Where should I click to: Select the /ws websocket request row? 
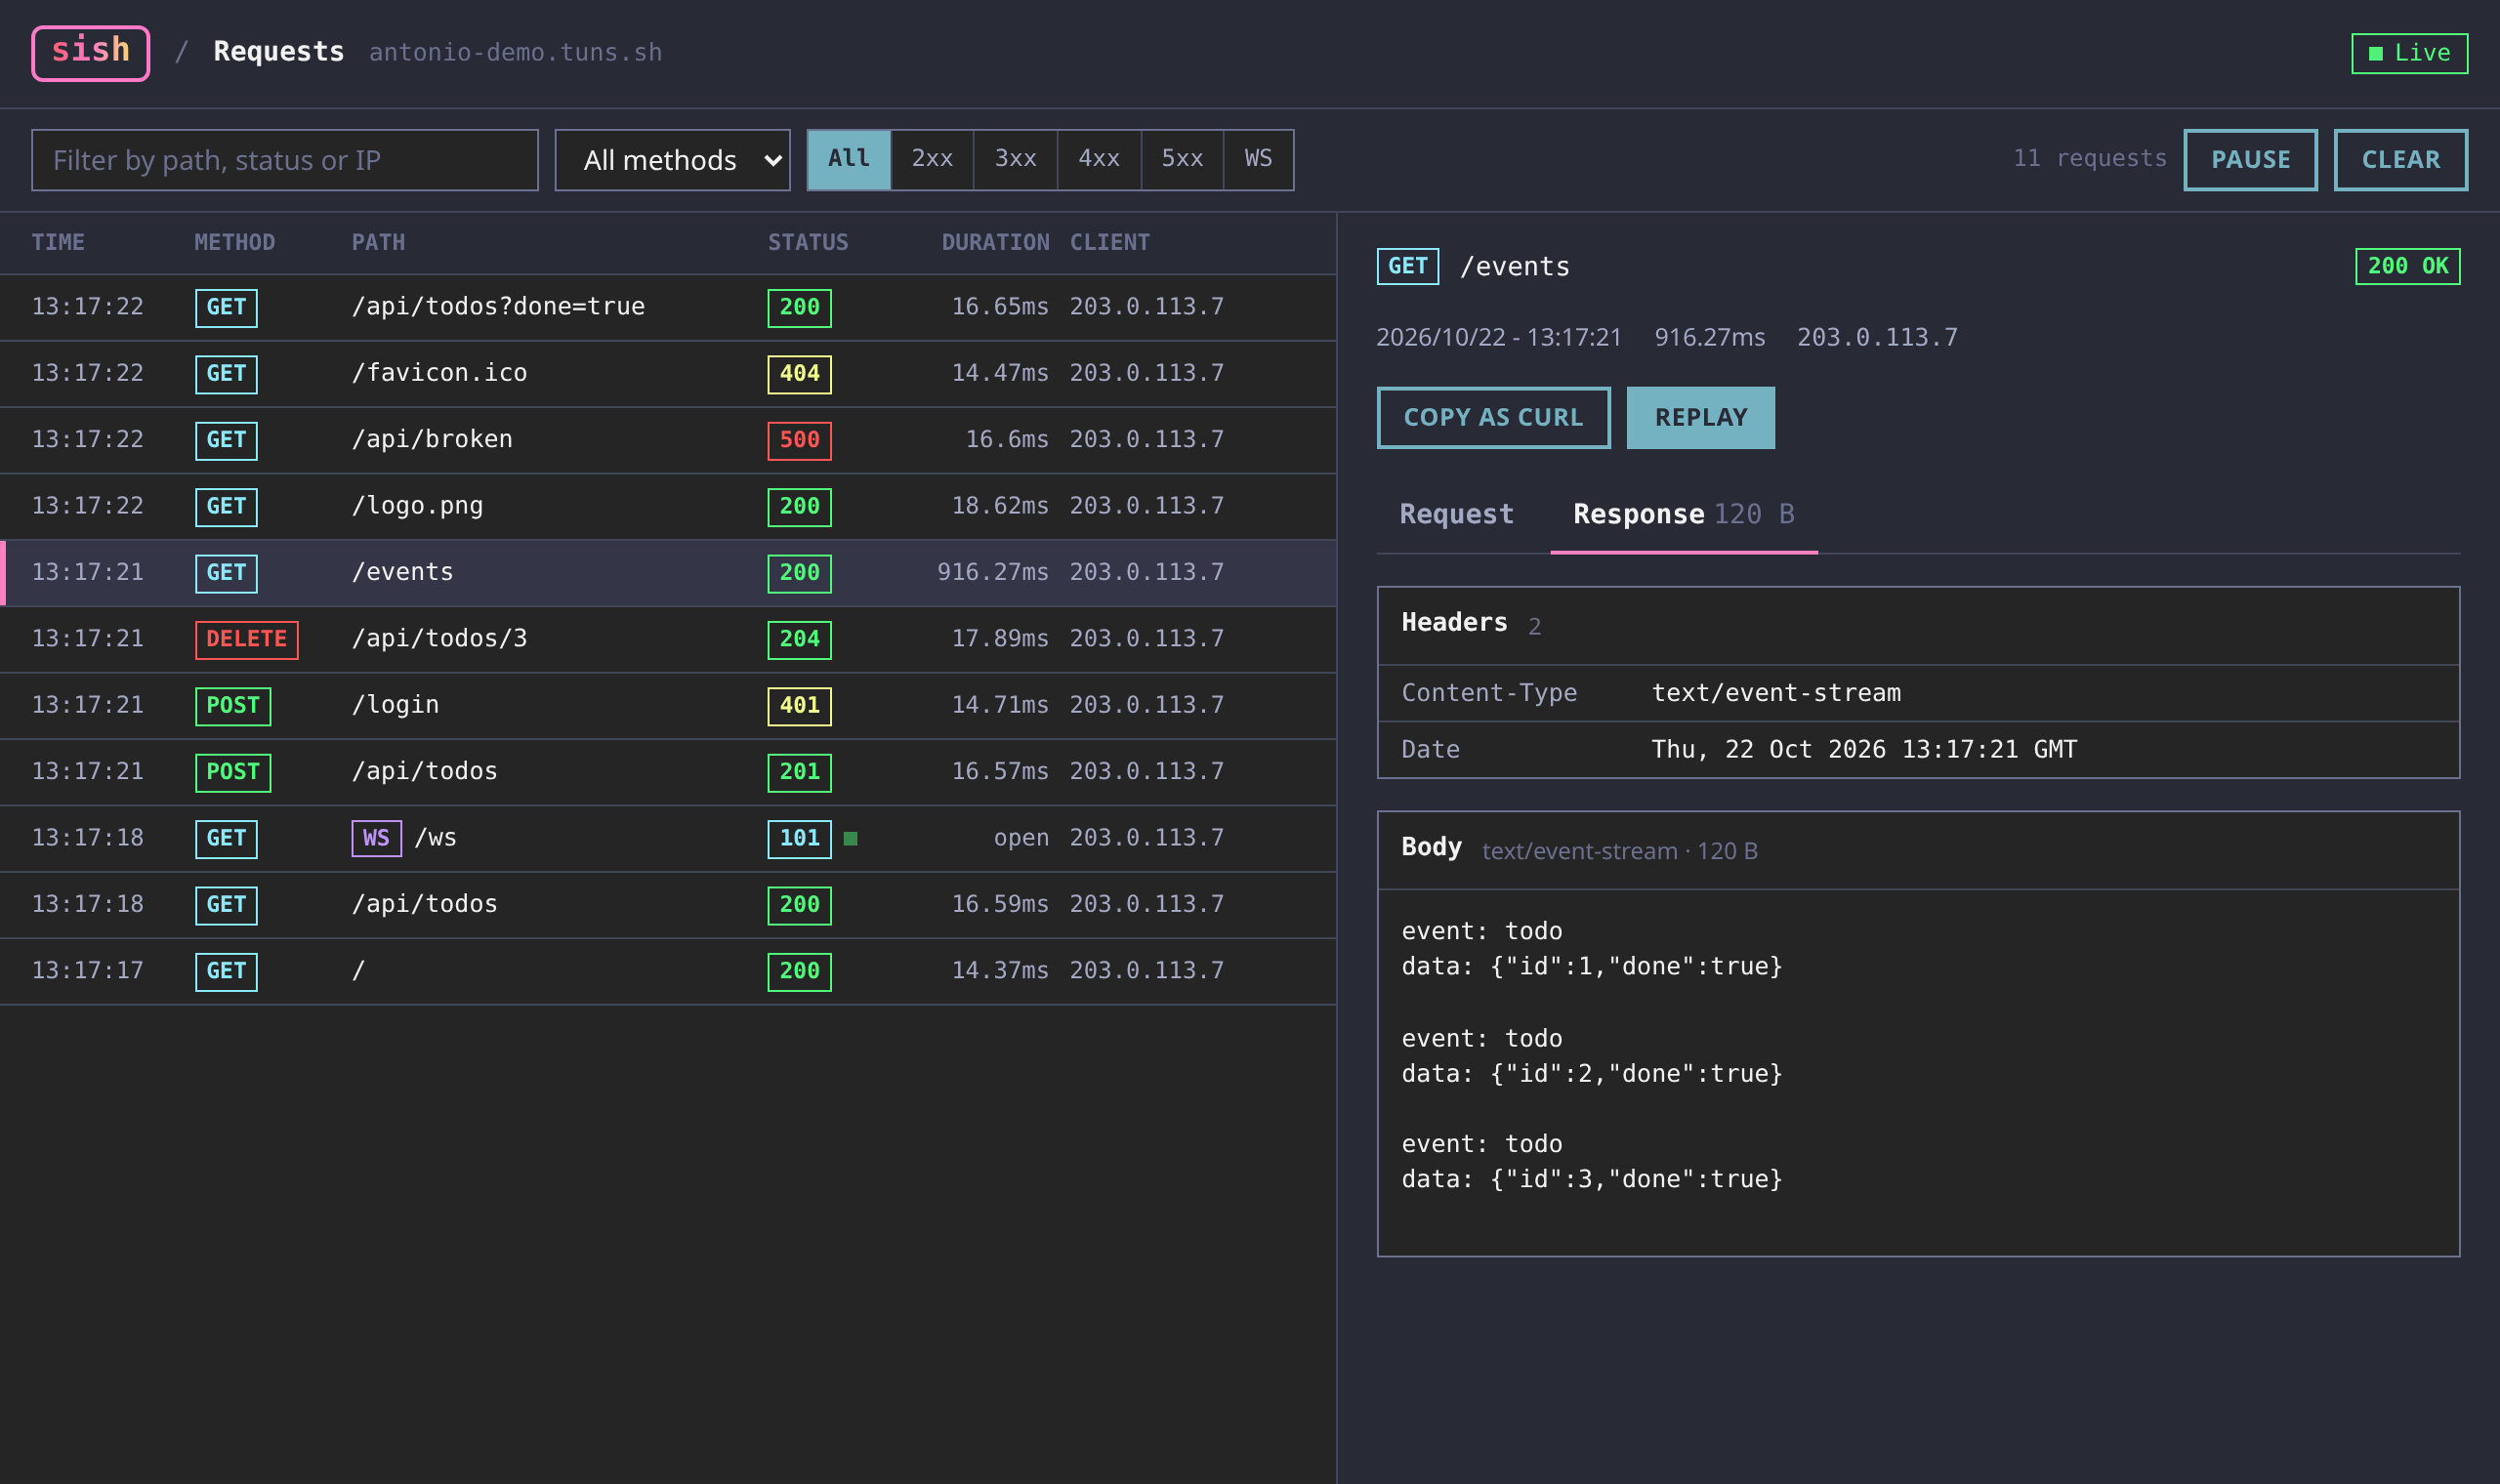pyautogui.click(x=668, y=839)
